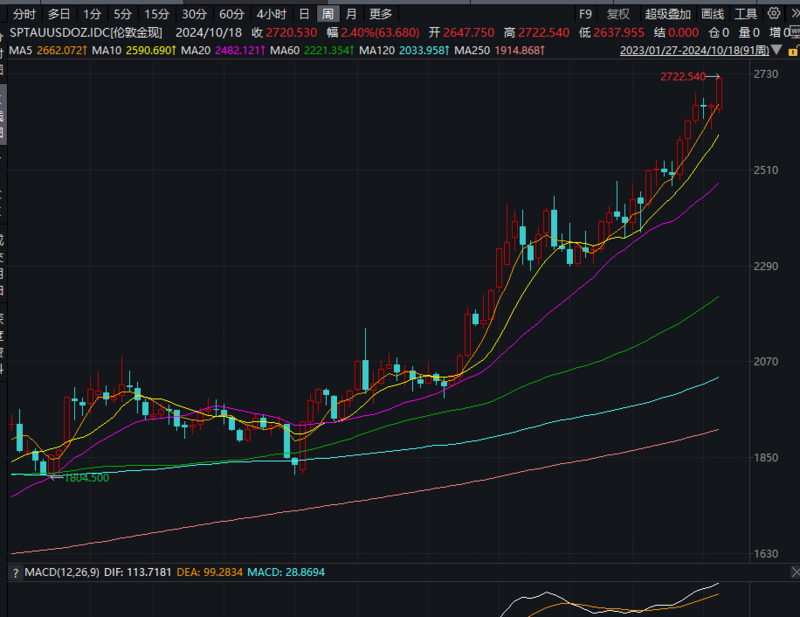Click the yellow lock icon
Image resolution: width=800 pixels, height=617 pixels.
click(x=793, y=51)
